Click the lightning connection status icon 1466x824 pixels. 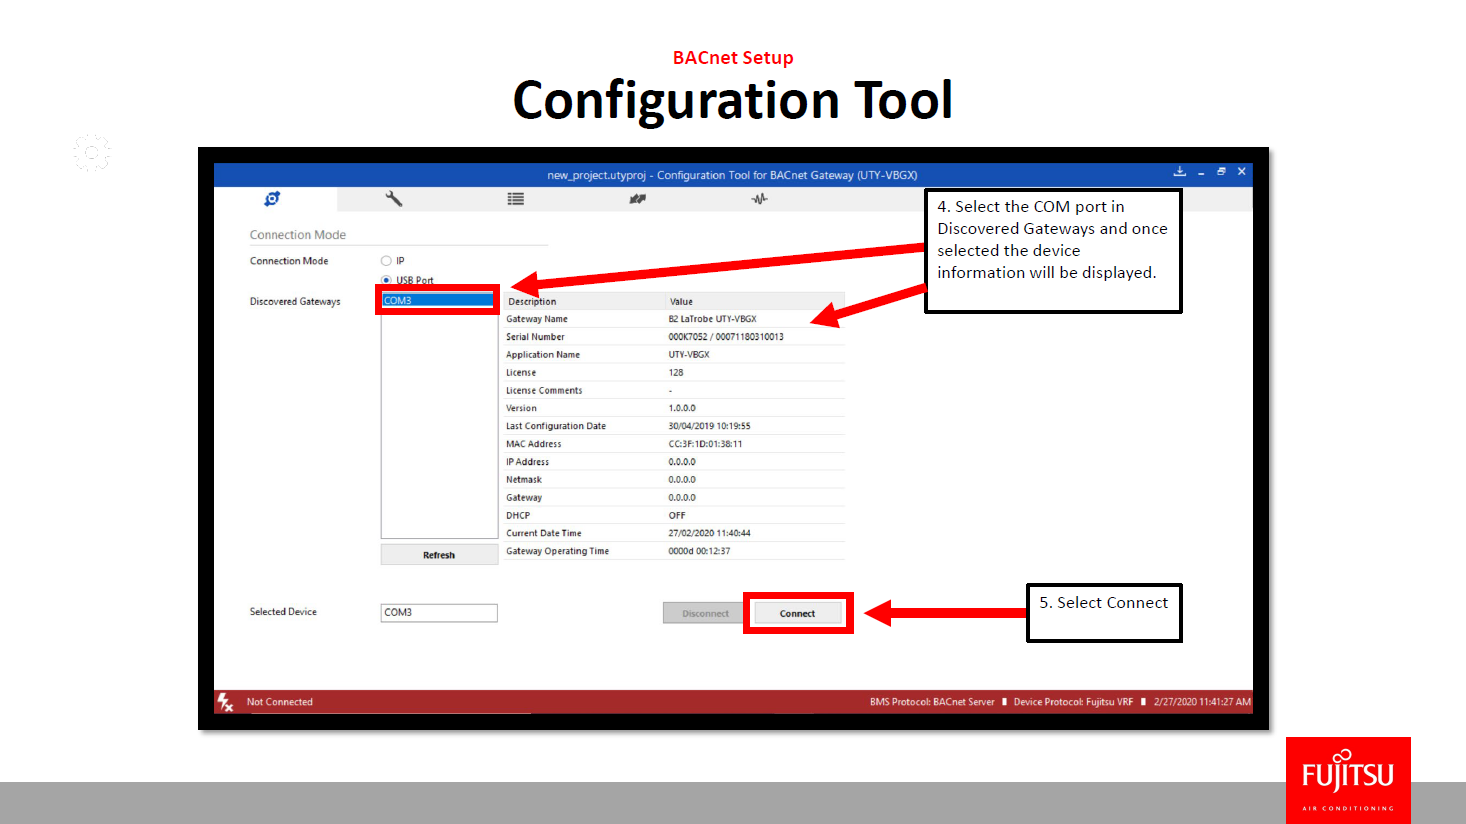click(225, 702)
